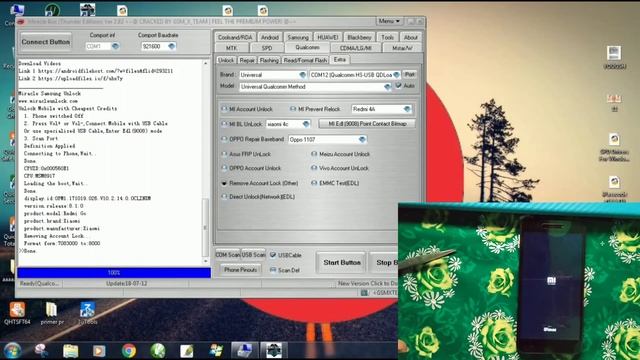Click the Port button
640x360 pixels.
410,74
